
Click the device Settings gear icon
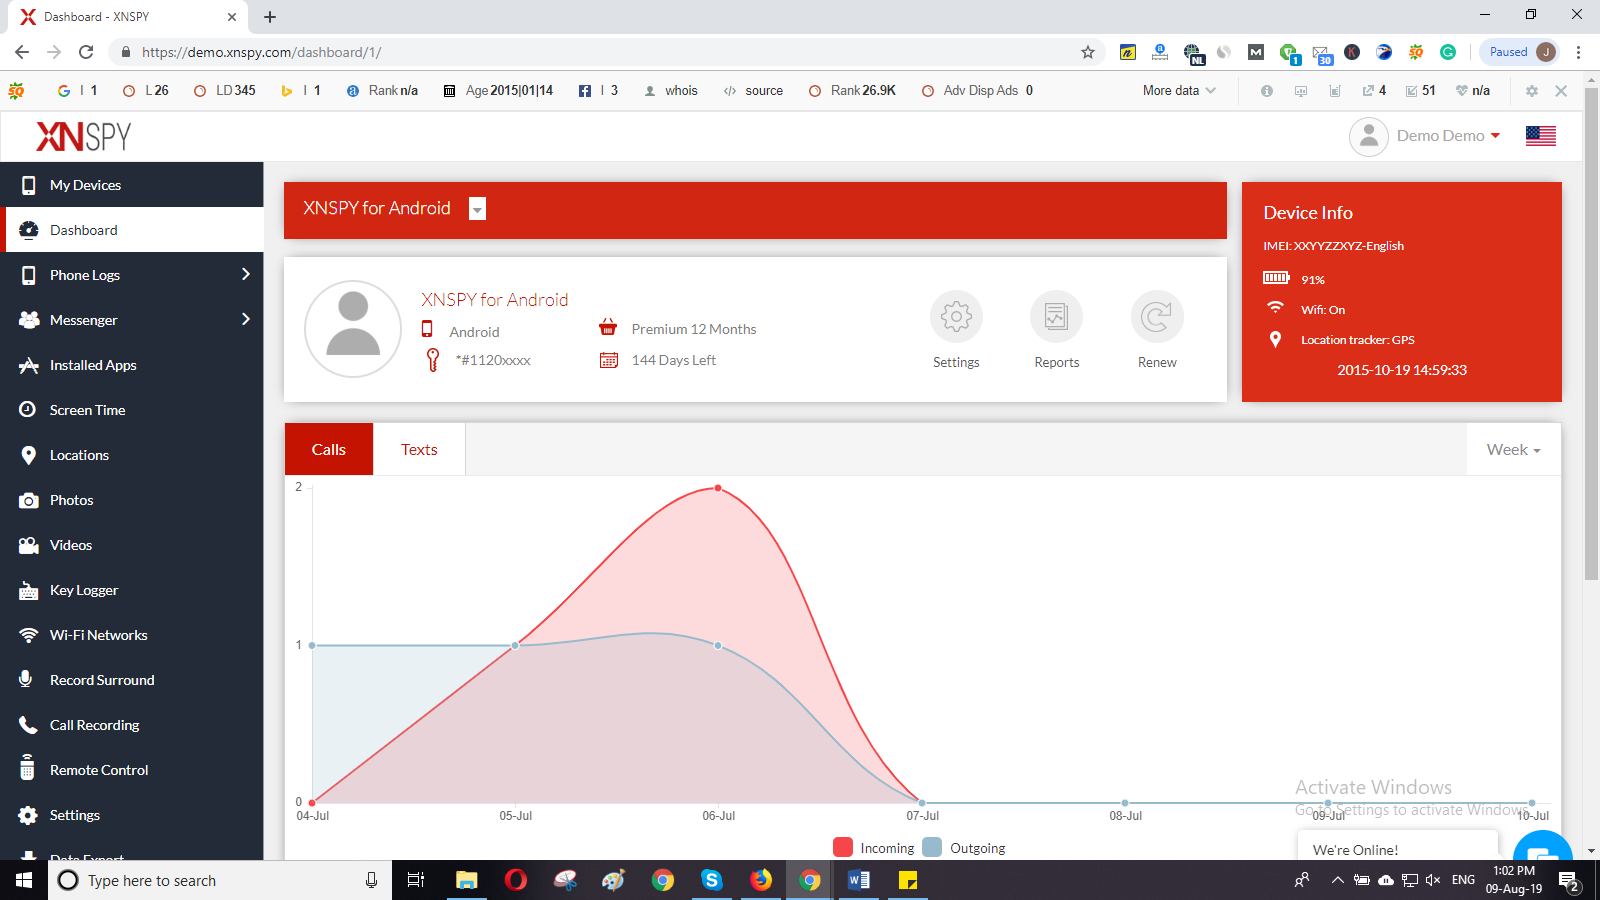click(956, 317)
